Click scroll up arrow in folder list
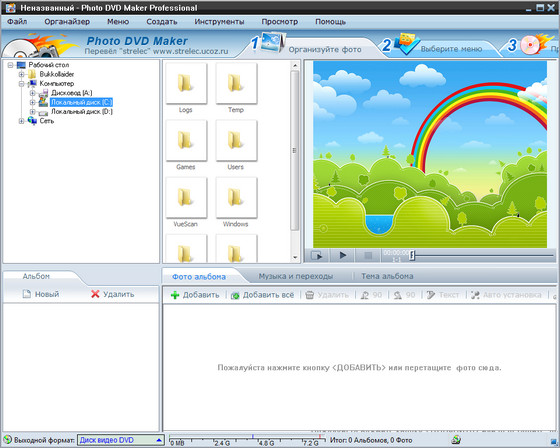This screenshot has width=560, height=448. coord(295,65)
